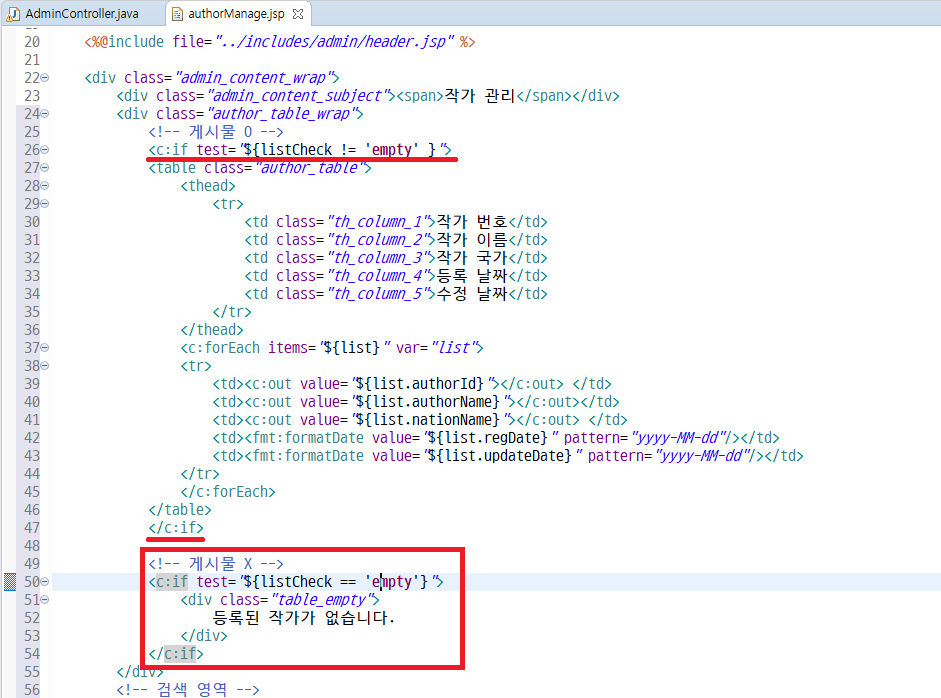Click line number 20 in the gutter
941x698 pixels.
(32, 42)
